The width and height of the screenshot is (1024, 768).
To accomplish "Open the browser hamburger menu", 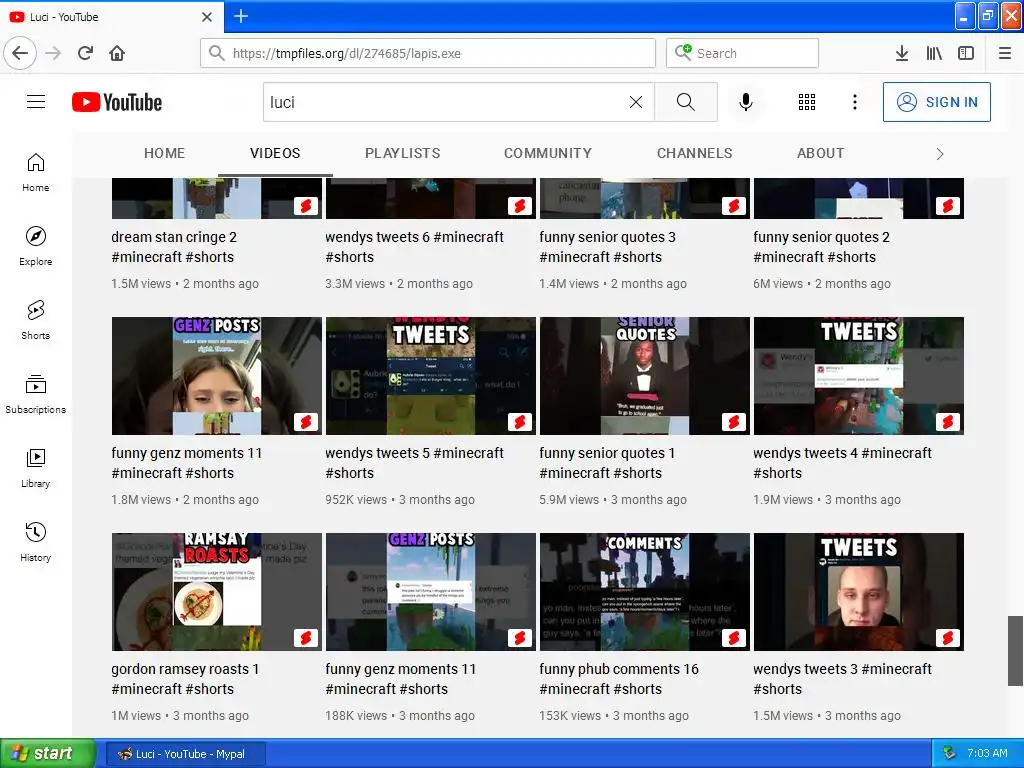I will 1005,53.
